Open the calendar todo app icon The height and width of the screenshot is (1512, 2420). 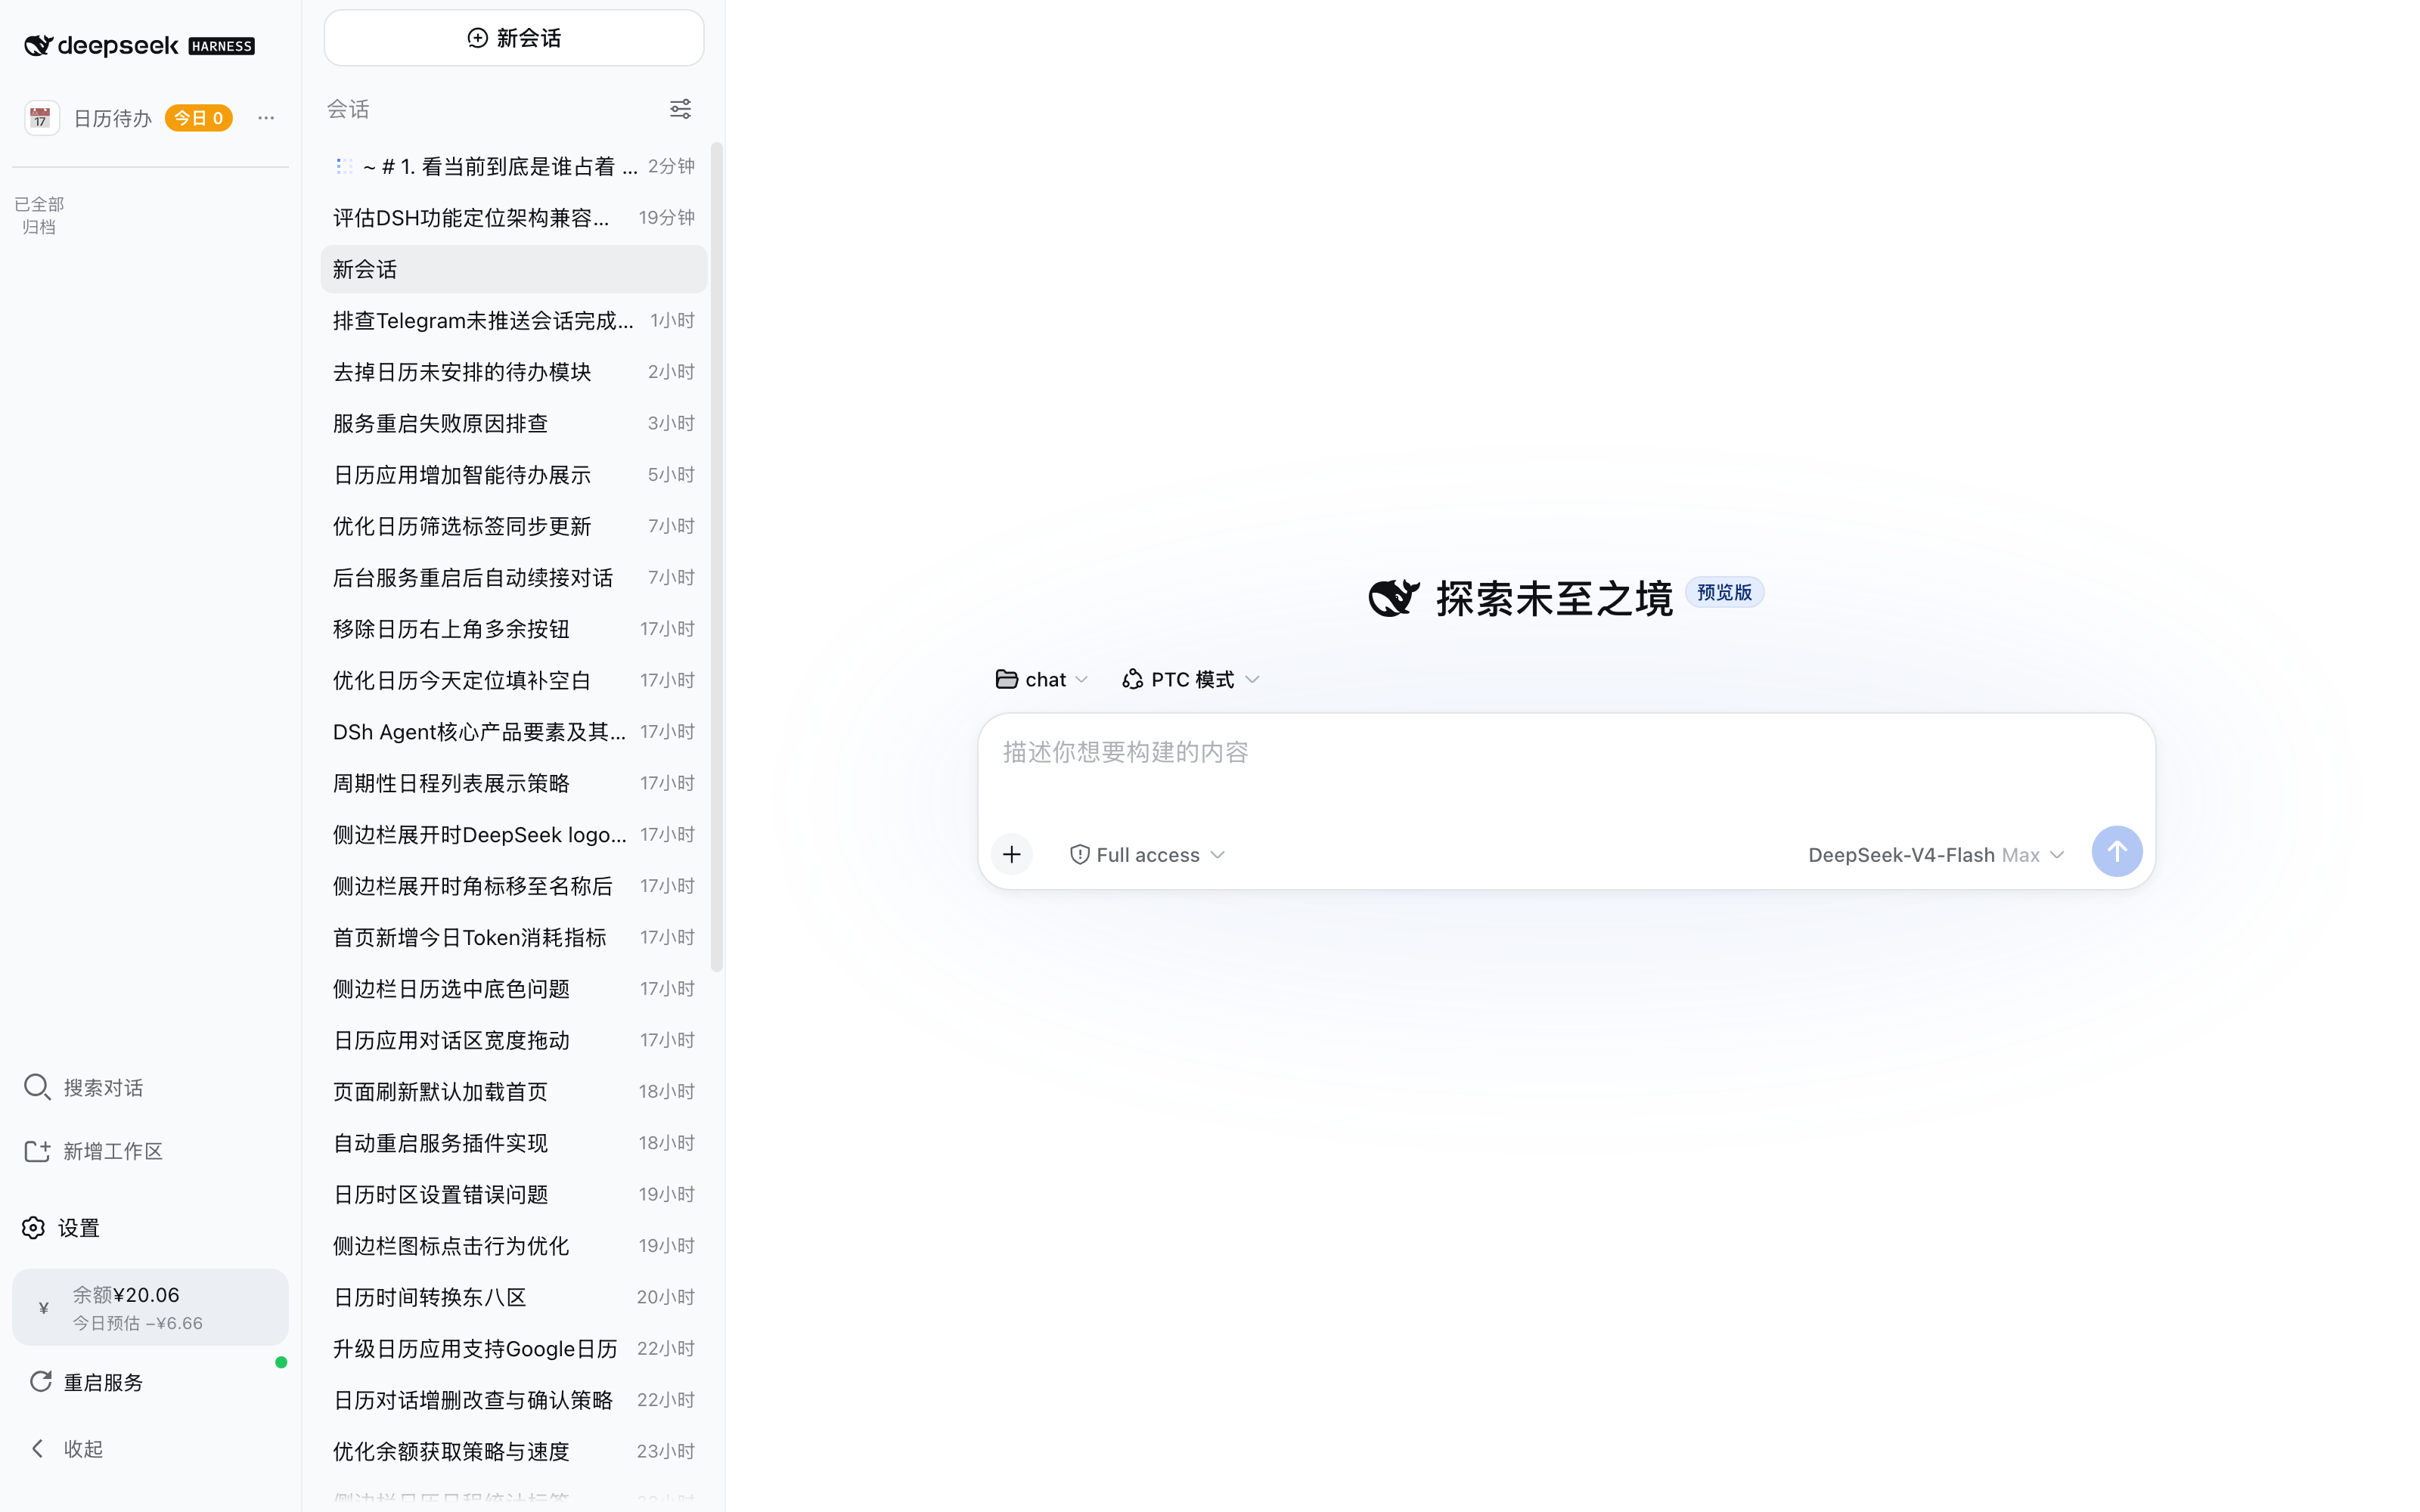(41, 118)
